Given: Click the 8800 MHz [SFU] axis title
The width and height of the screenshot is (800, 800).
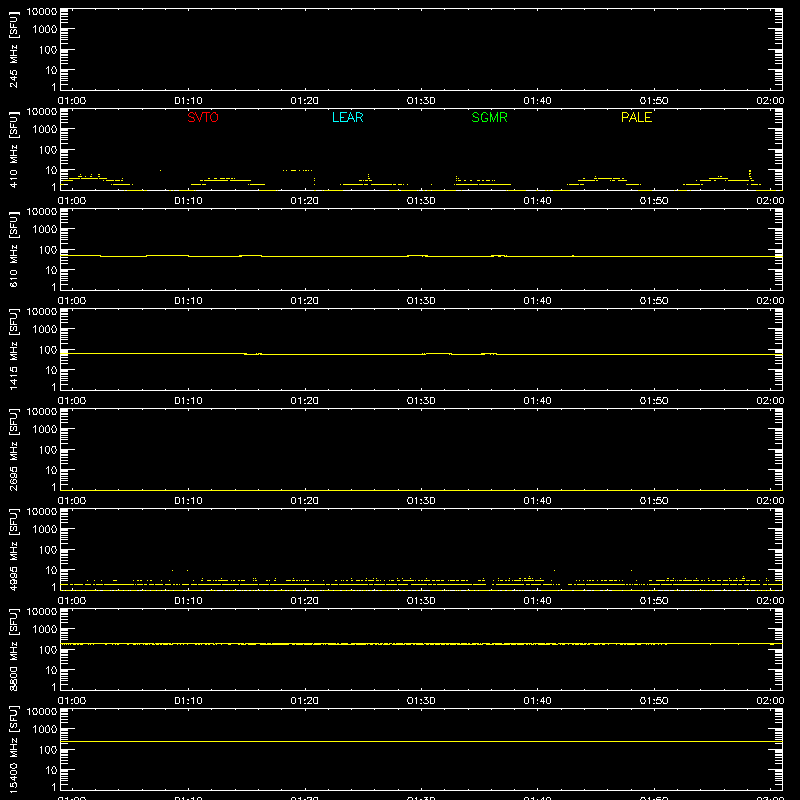Looking at the screenshot, I should point(14,649).
